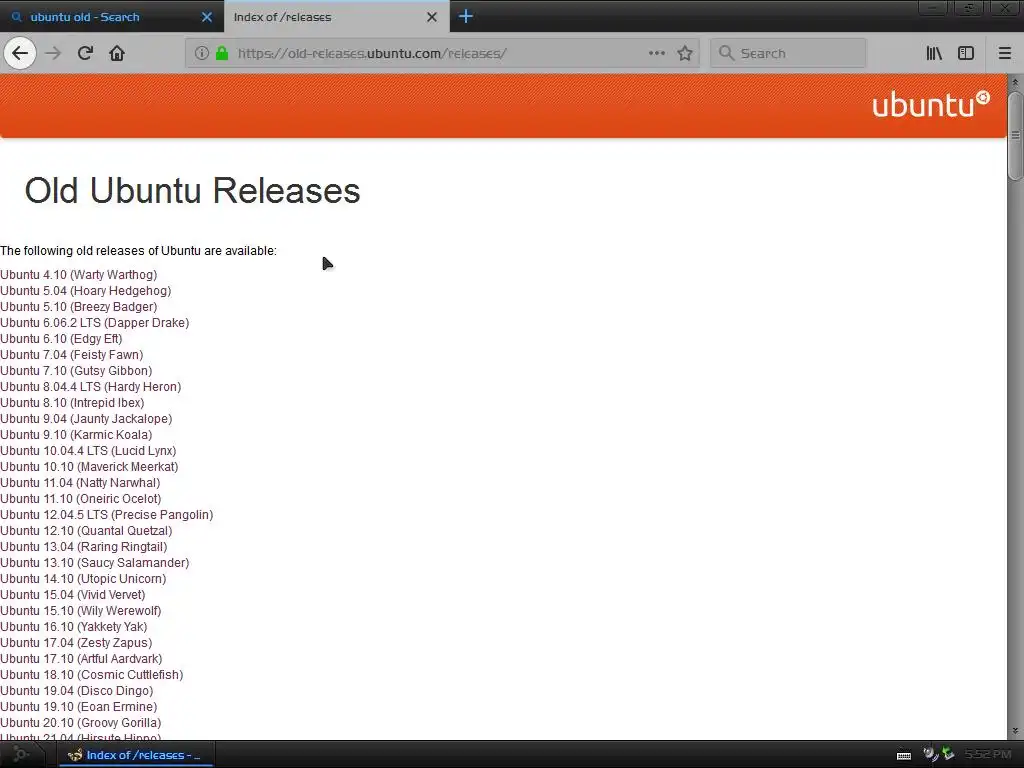1024x768 pixels.
Task: Select Ubuntu 9.04 (Jaunty Jackalope)
Action: [x=86, y=419]
